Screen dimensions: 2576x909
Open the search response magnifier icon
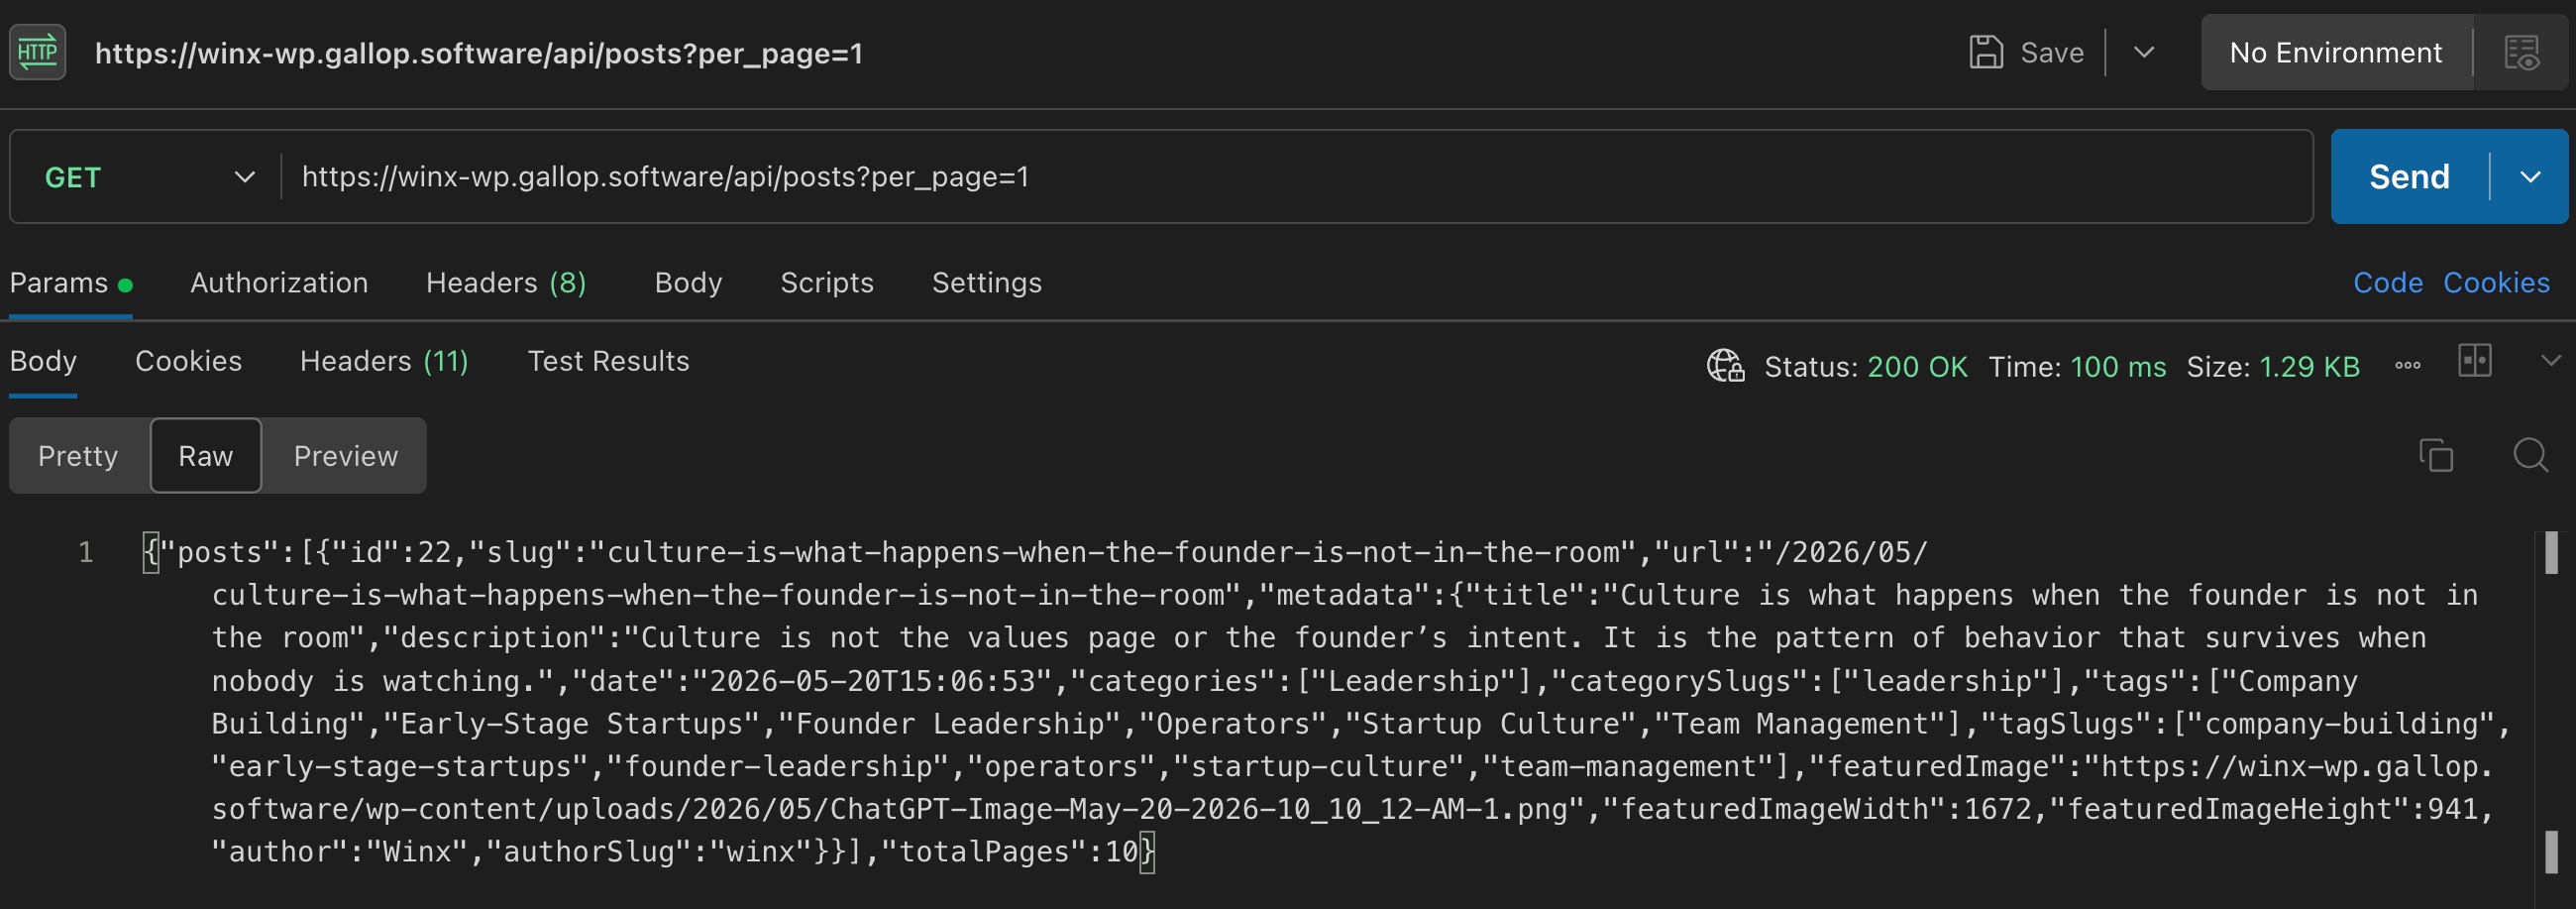point(2530,455)
